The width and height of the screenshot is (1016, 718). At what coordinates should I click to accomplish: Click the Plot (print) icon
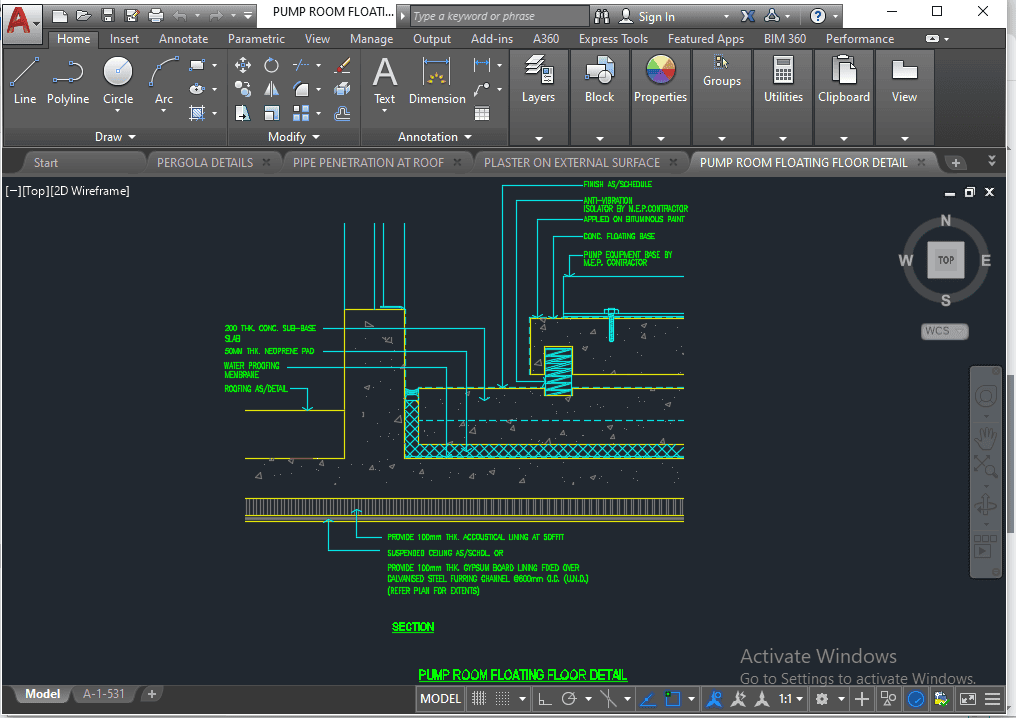[155, 16]
